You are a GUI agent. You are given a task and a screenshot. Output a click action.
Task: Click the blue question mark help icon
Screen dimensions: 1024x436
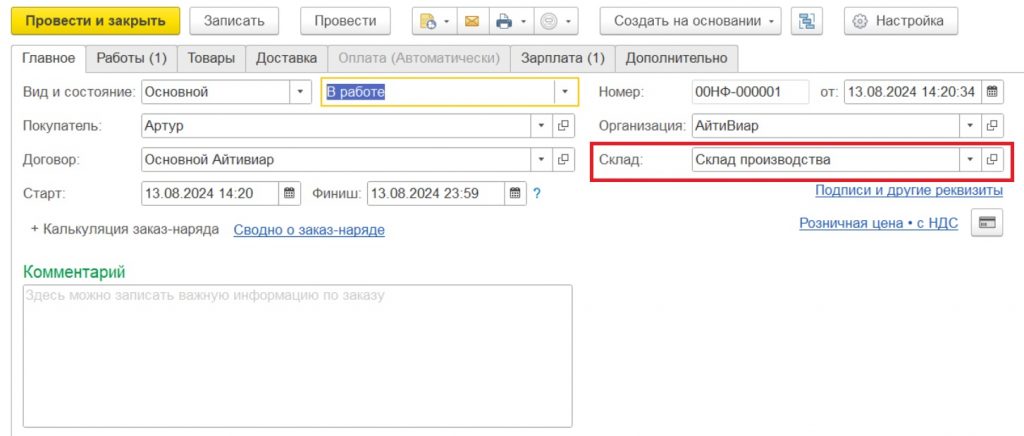click(x=537, y=193)
